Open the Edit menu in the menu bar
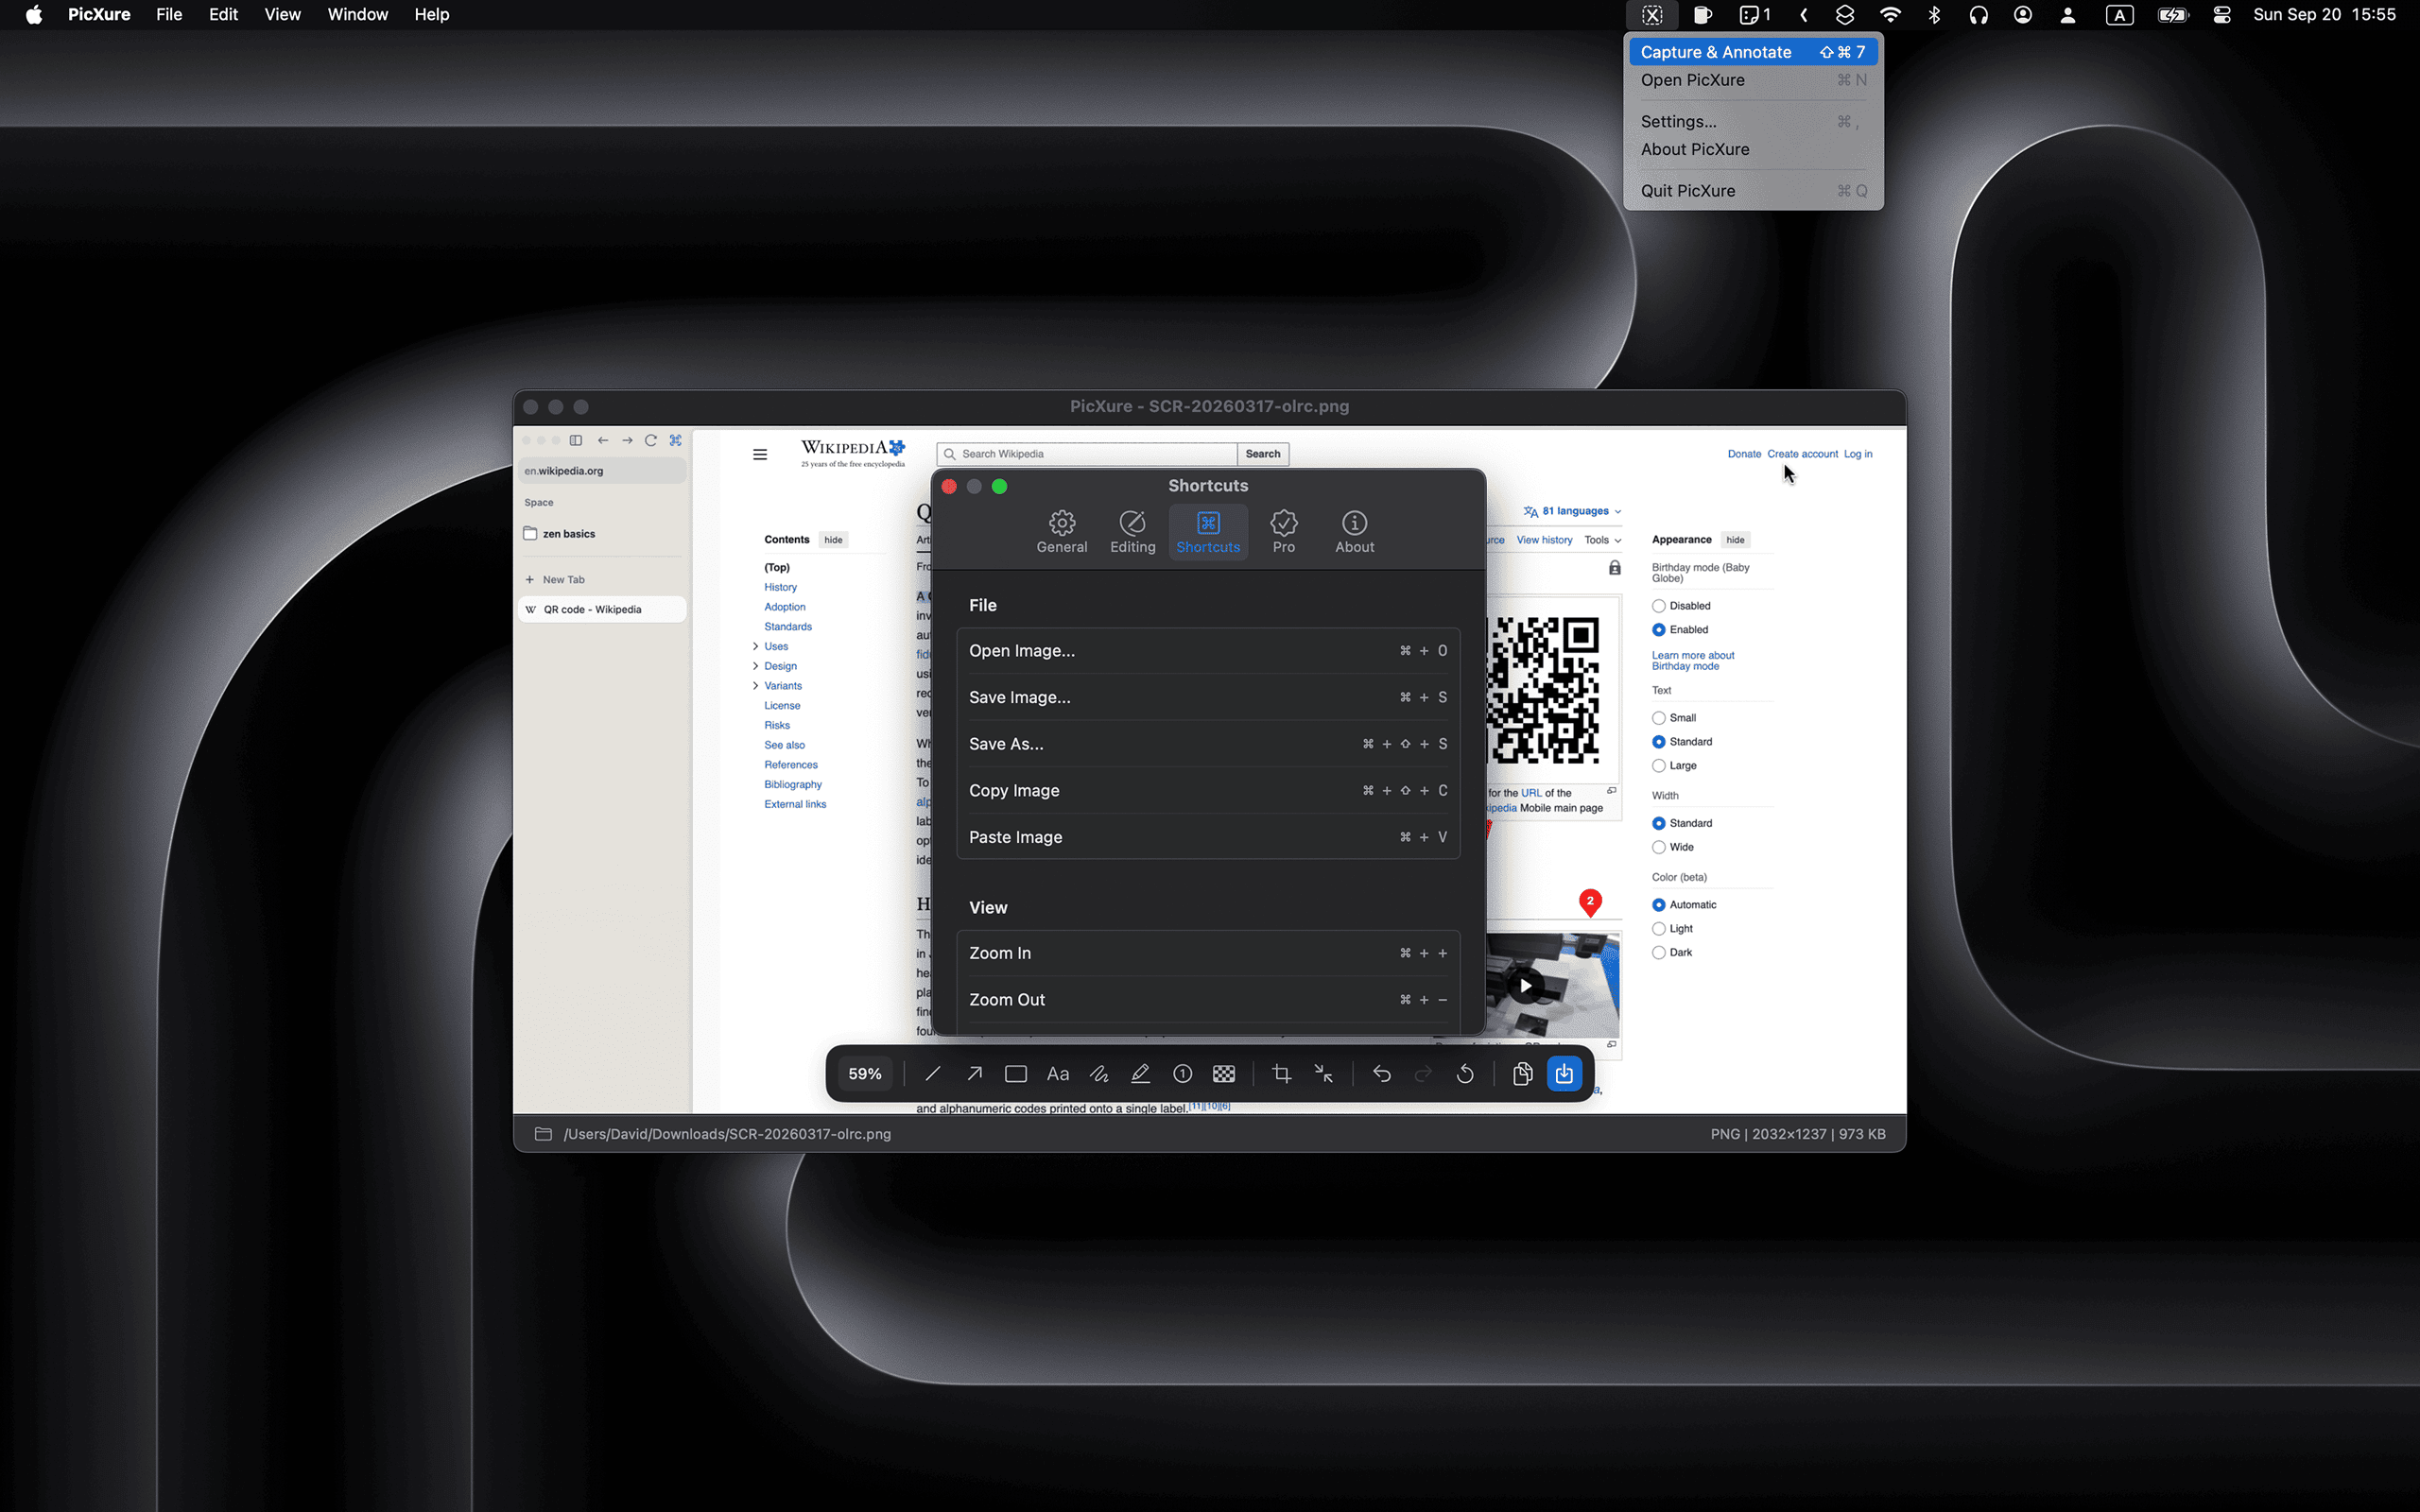Screen dimensions: 2420x1512 point(223,15)
